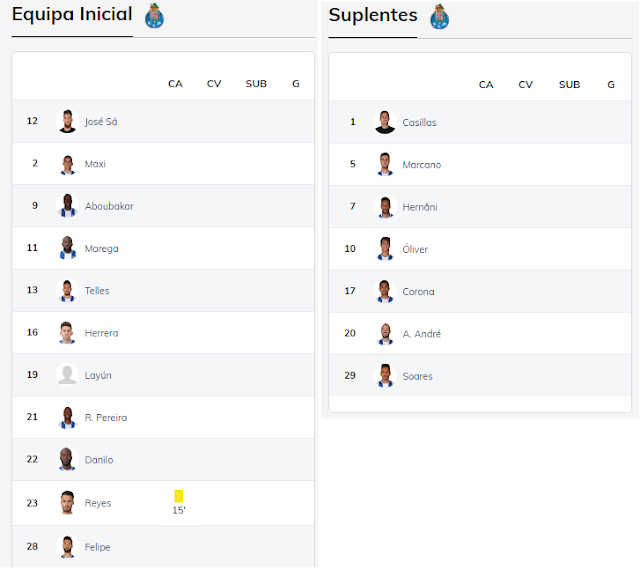640x570 pixels.
Task: Click Danilo's player avatar
Action: click(67, 460)
